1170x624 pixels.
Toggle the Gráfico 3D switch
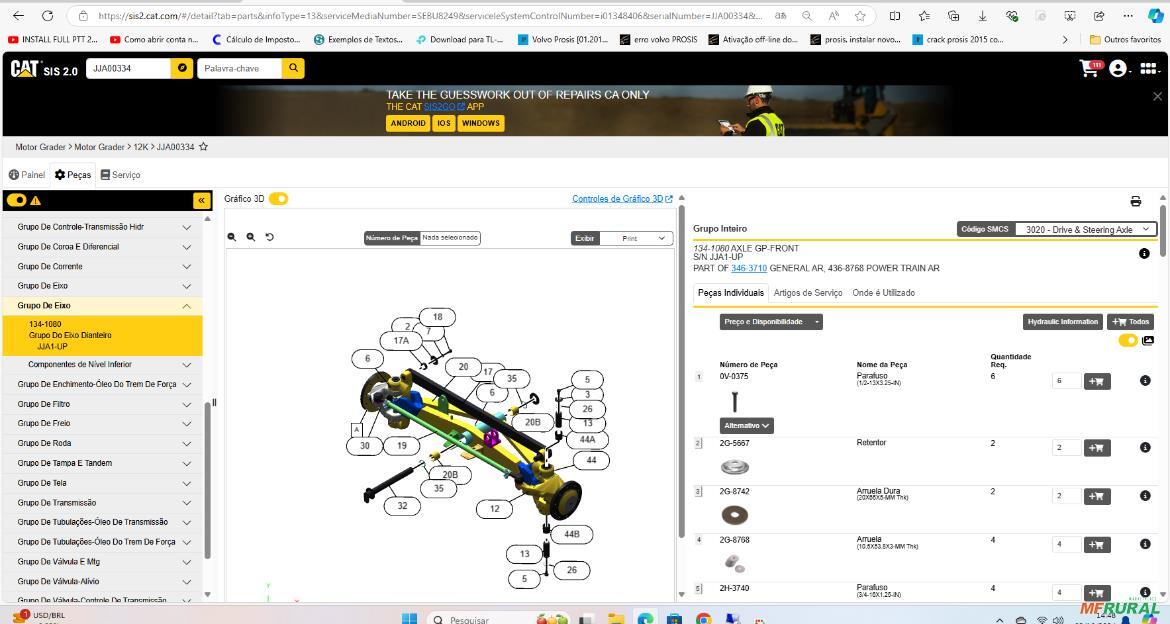click(x=278, y=199)
